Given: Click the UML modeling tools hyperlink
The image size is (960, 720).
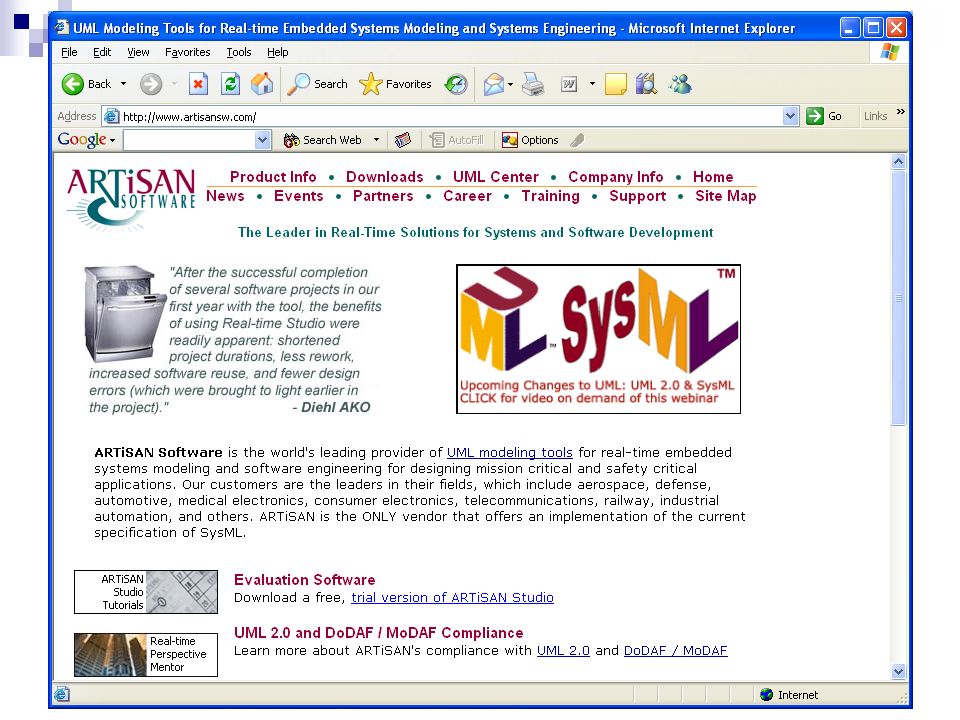Looking at the screenshot, I should [509, 452].
